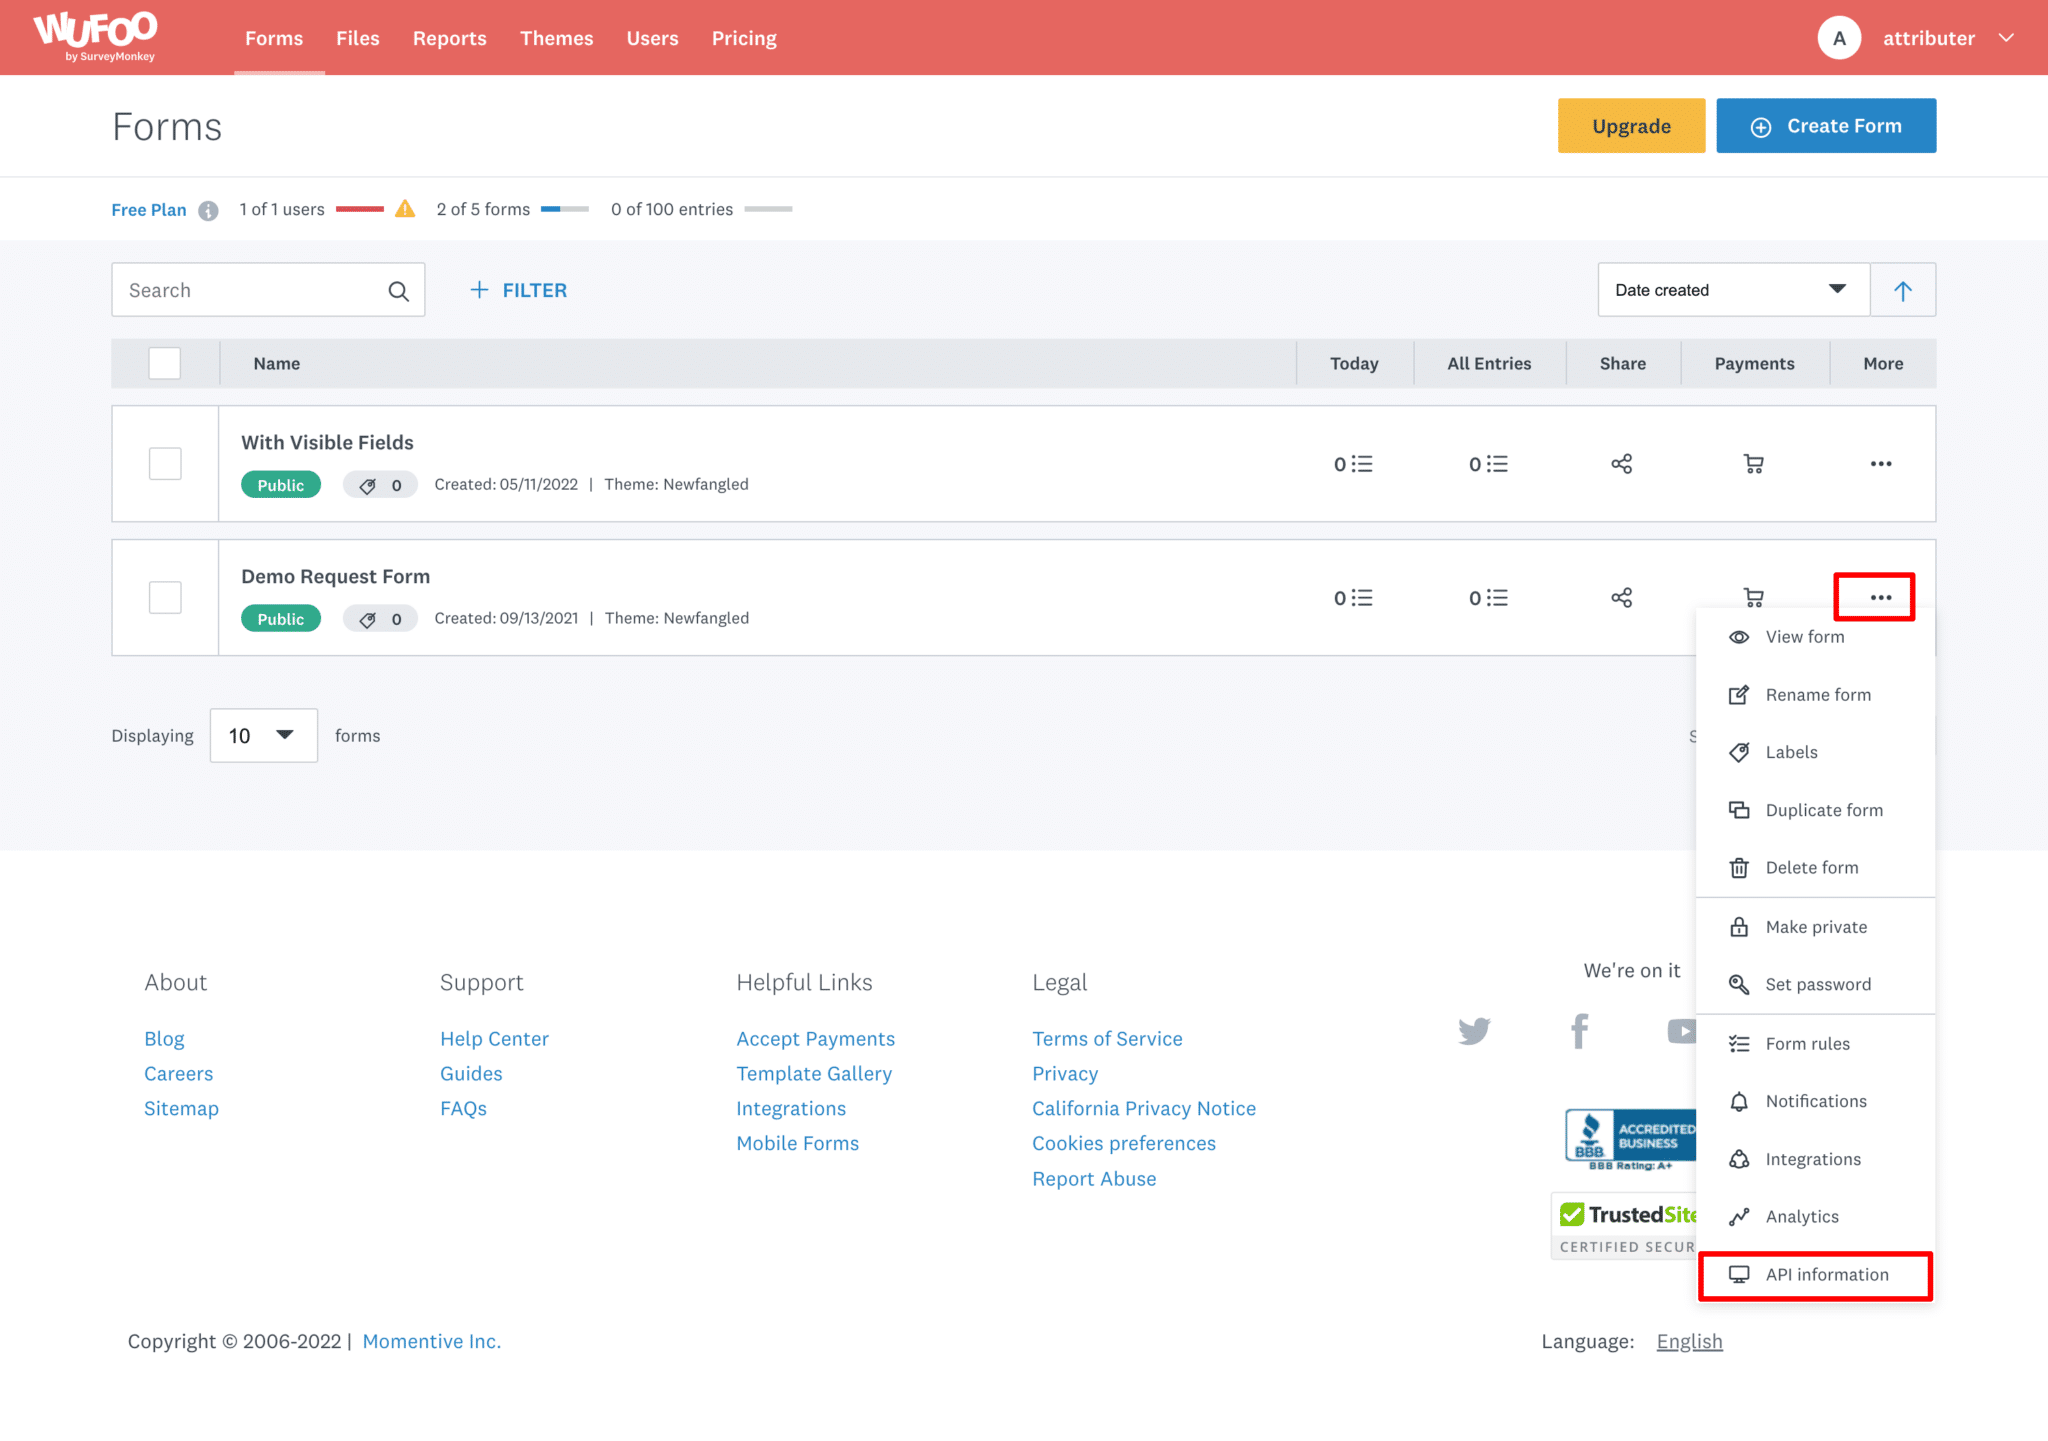The width and height of the screenshot is (2048, 1441).
Task: Click the Create Form button
Action: 1825,125
